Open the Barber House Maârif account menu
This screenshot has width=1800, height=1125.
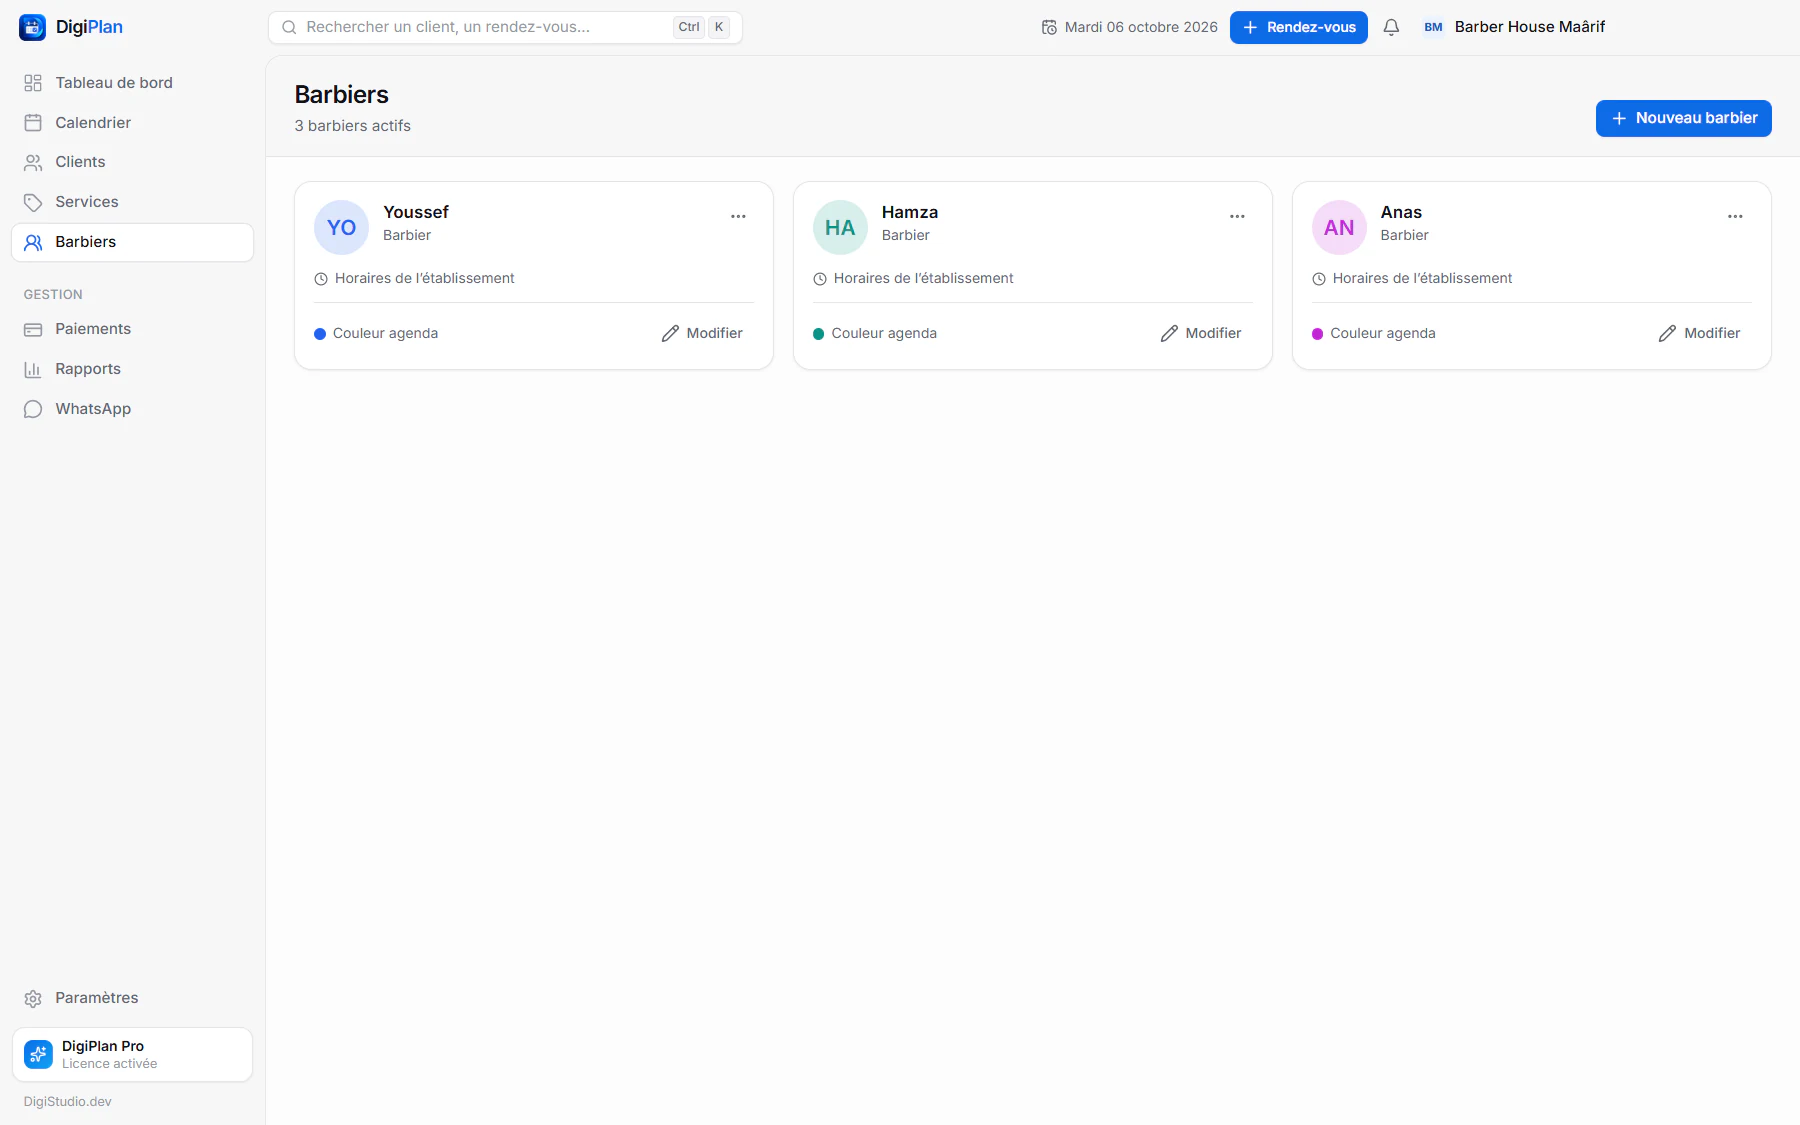coord(1514,27)
